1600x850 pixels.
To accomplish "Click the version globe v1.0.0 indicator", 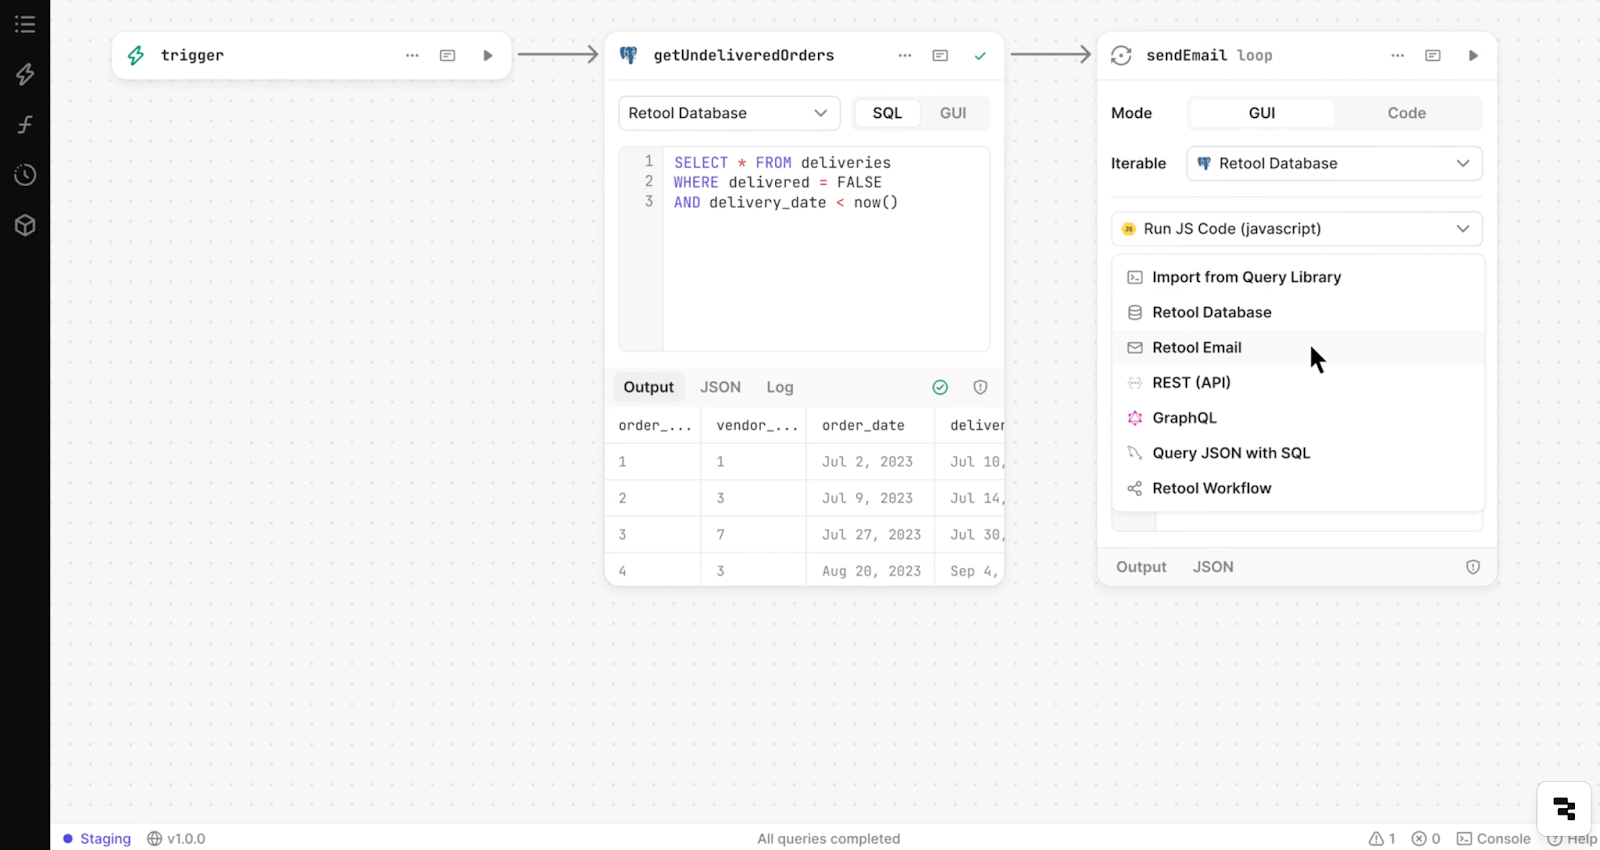I will tap(176, 838).
